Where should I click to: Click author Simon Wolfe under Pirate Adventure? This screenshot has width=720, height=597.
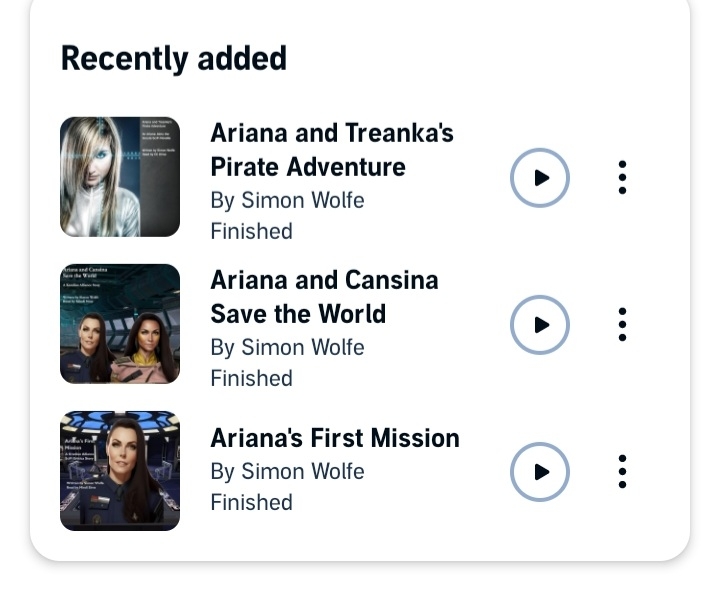287,200
